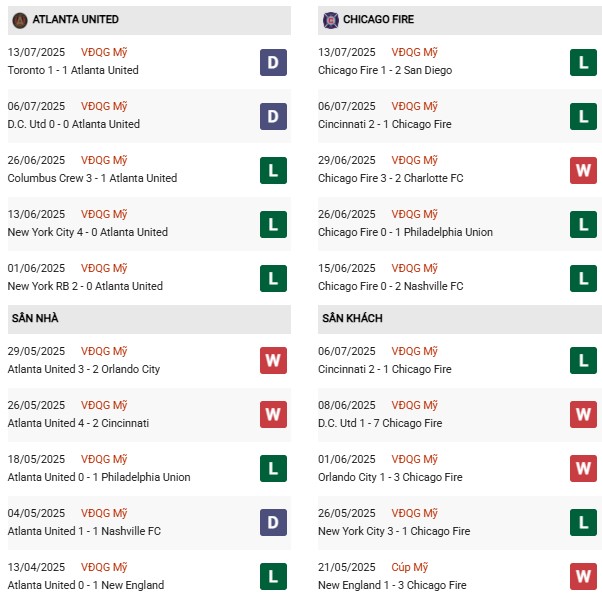
Task: Open Chicago Fire 0 - 2 Nashville FC match
Action: pyautogui.click(x=390, y=286)
